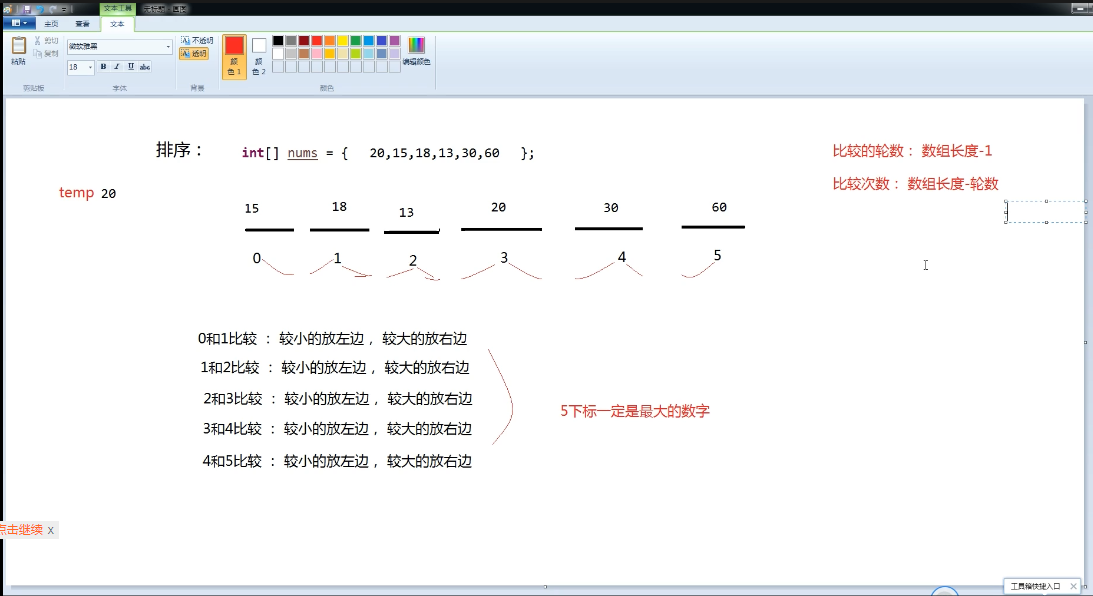The image size is (1093, 596).
Task: Click the Redo arrow icon
Action: pyautogui.click(x=53, y=9)
